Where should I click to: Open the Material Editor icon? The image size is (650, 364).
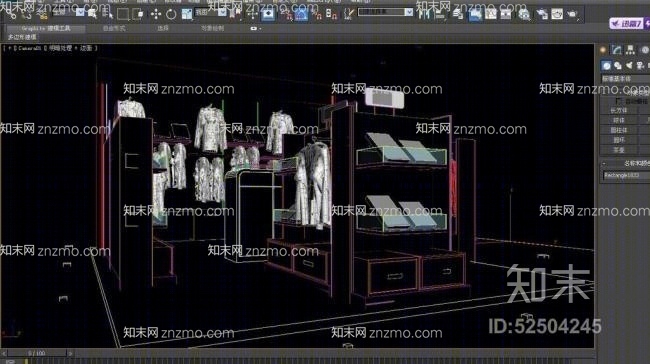pyautogui.click(x=524, y=15)
